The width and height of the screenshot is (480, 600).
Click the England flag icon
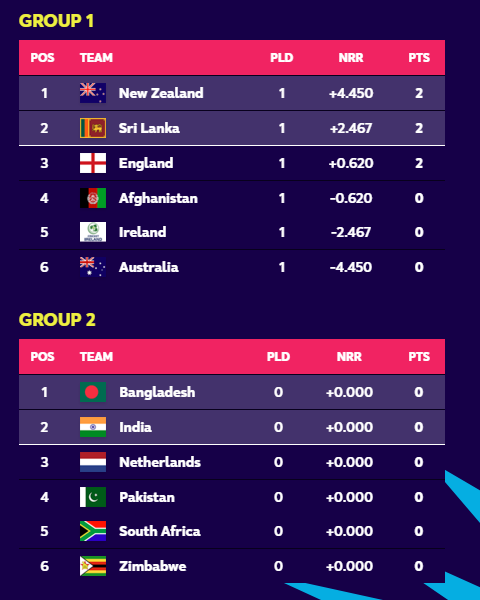93,163
